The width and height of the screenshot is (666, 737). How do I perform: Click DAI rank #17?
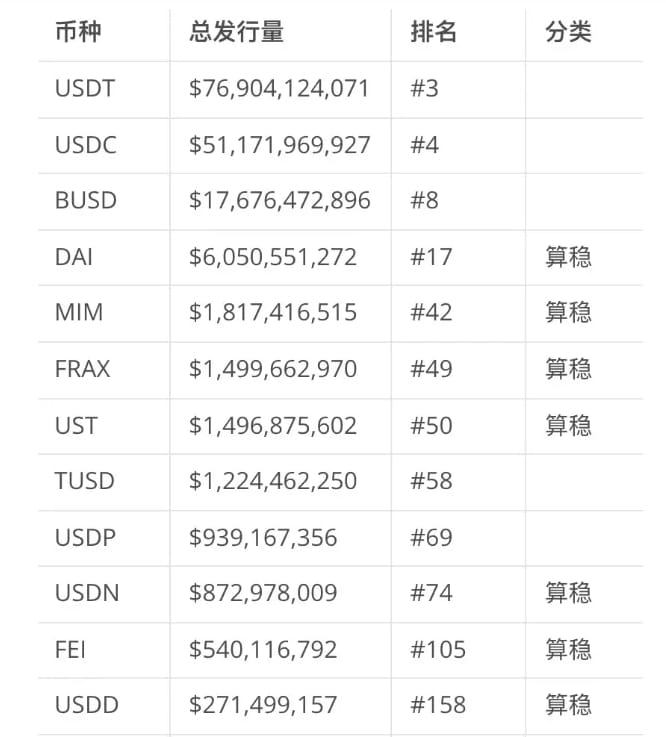(x=431, y=257)
